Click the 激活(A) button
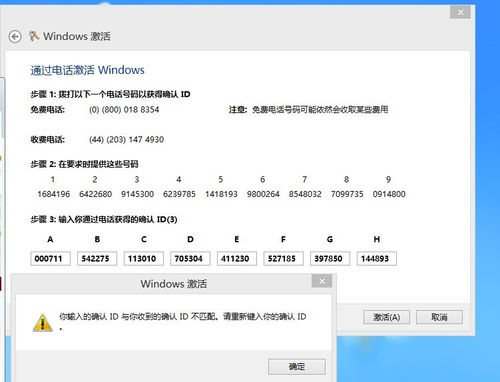Image resolution: width=500 pixels, height=382 pixels. click(386, 317)
